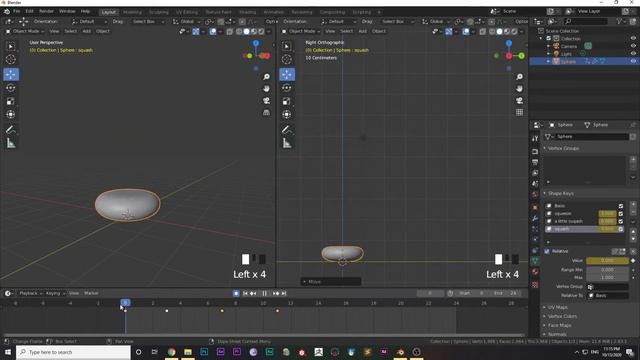Open the Render menu
This screenshot has height=360, width=640.
(x=46, y=11)
